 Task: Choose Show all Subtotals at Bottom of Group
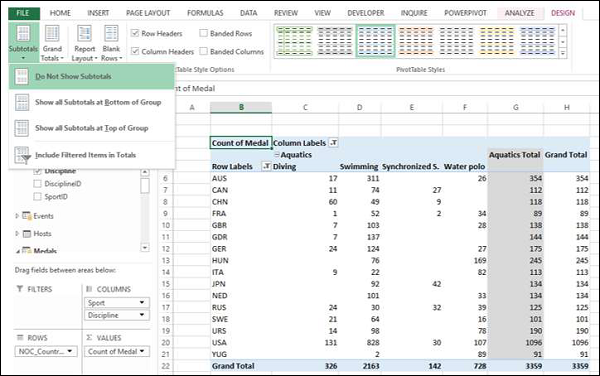point(92,103)
